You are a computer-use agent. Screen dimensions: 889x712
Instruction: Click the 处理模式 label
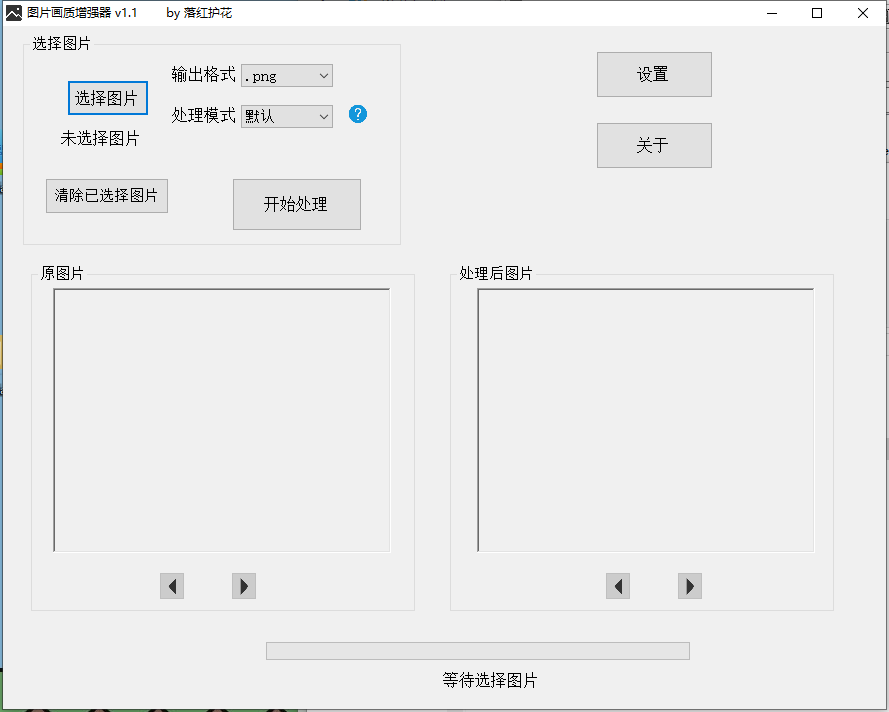coord(204,115)
